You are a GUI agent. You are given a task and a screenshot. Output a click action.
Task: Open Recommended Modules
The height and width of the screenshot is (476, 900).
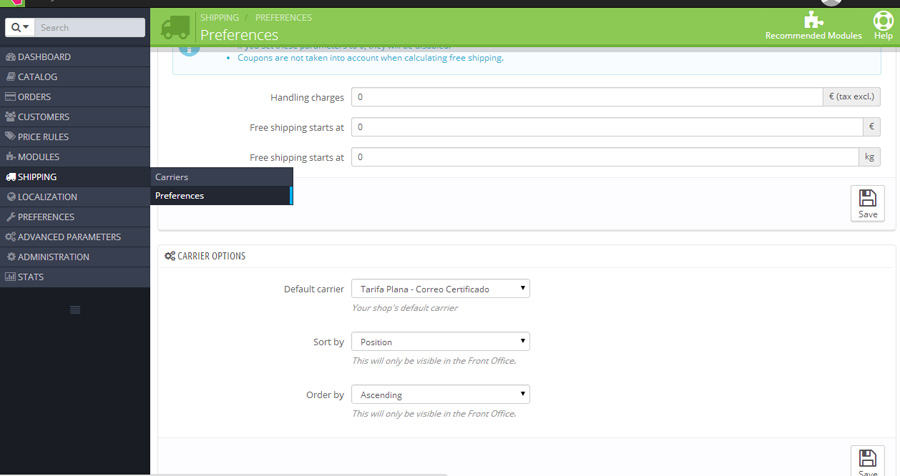(813, 26)
